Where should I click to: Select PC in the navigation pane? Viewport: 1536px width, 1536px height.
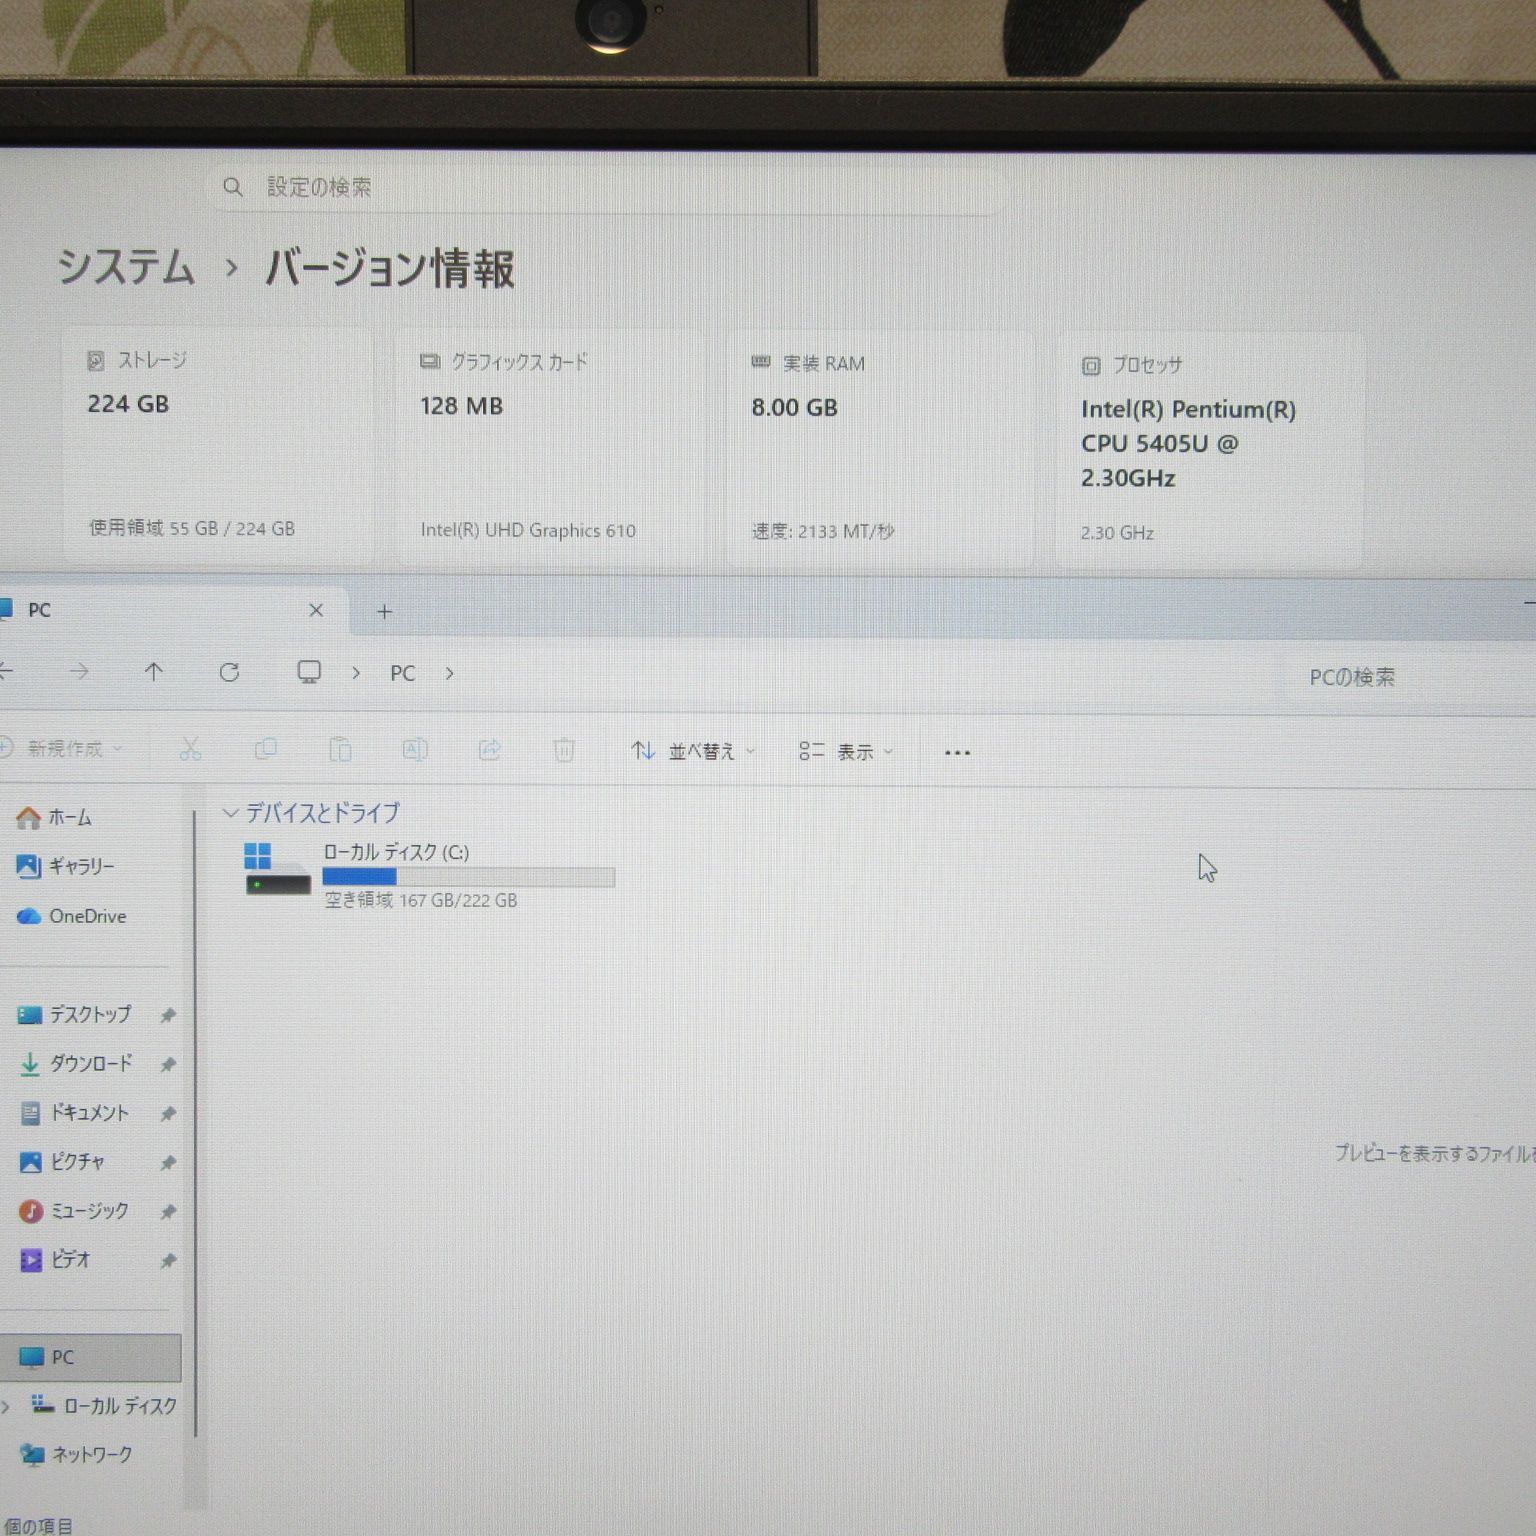91,1357
